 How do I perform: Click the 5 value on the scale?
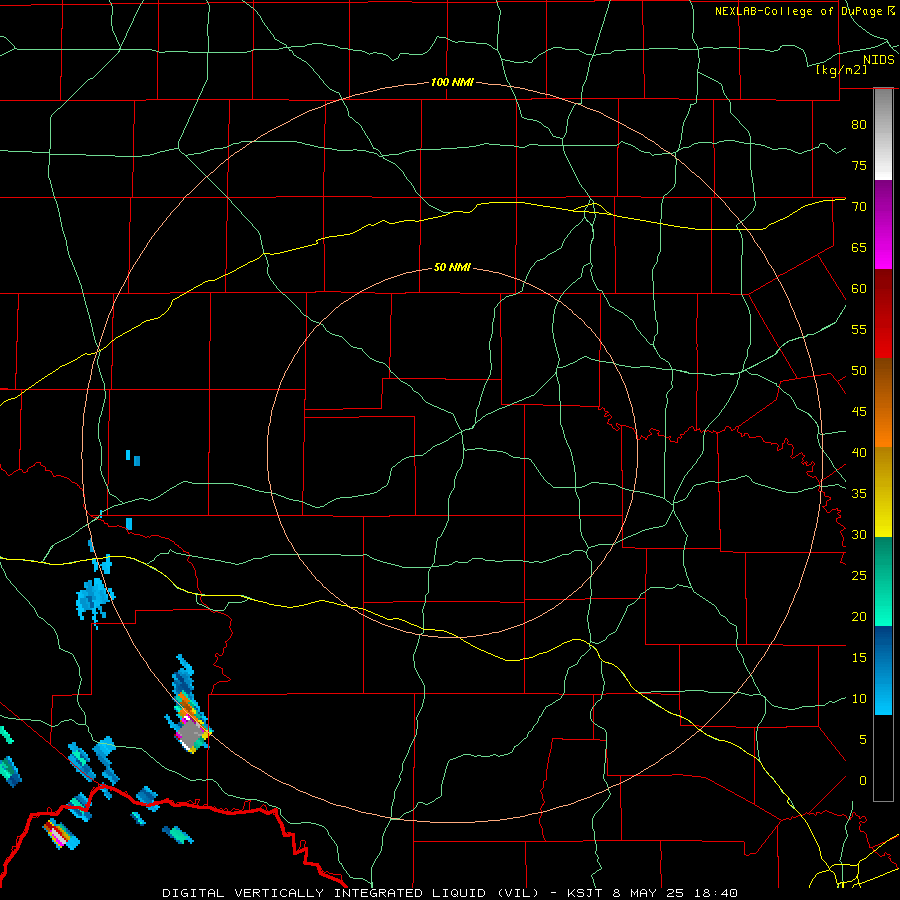pos(862,739)
